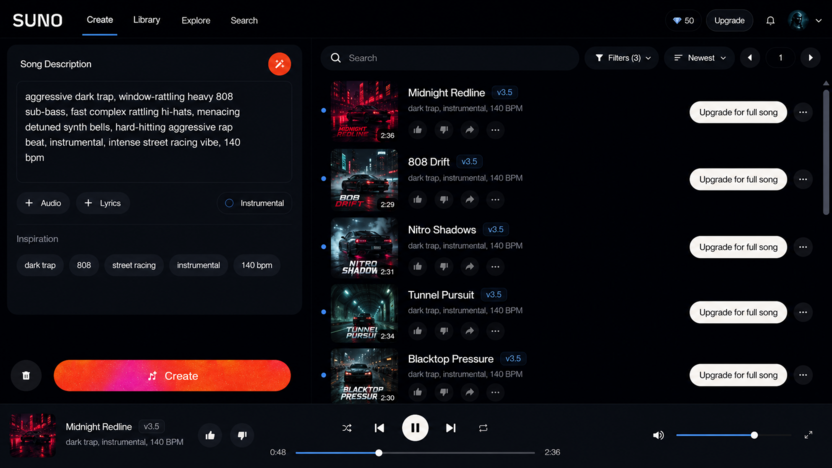Thumbs up the now-playing song in player bar
This screenshot has height=468, width=832.
(210, 435)
